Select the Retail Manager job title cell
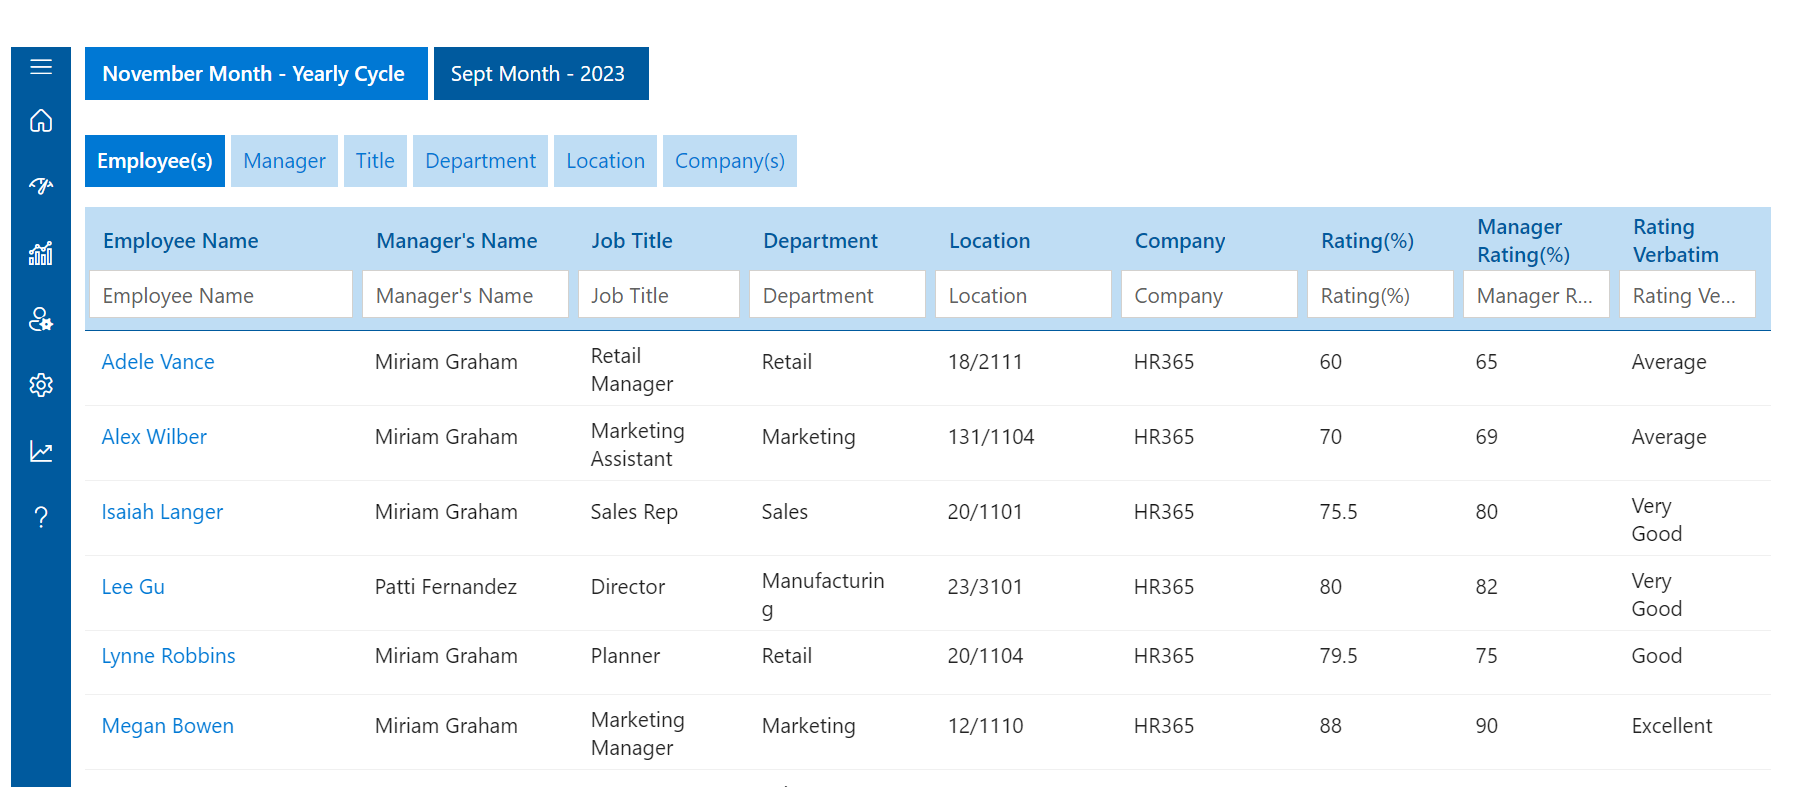Viewport: 1808px width, 787px height. coord(631,370)
